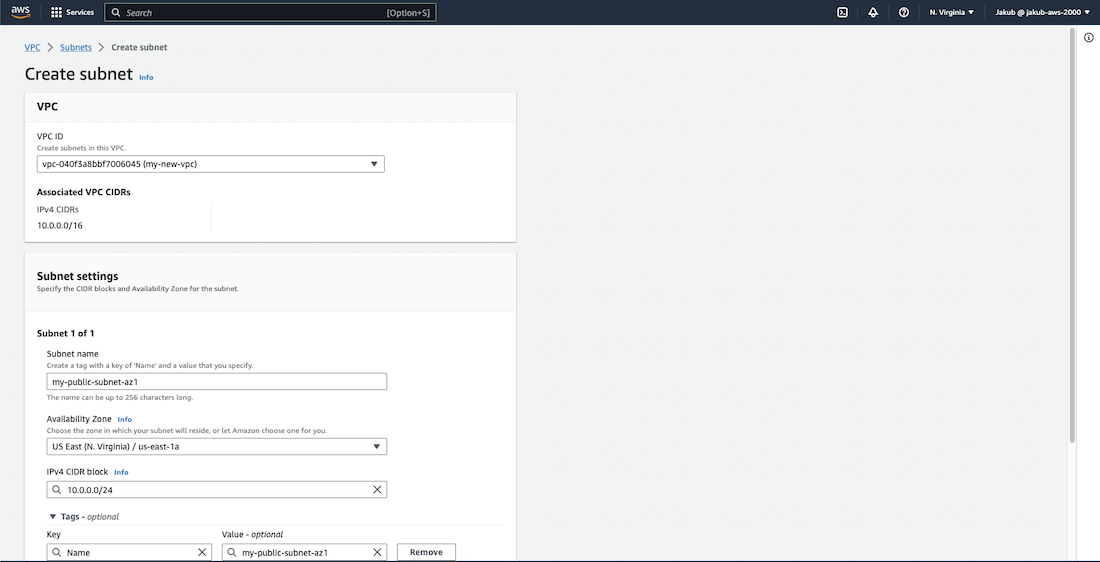Click the Subnet name input field
The image size is (1100, 562).
pos(216,382)
